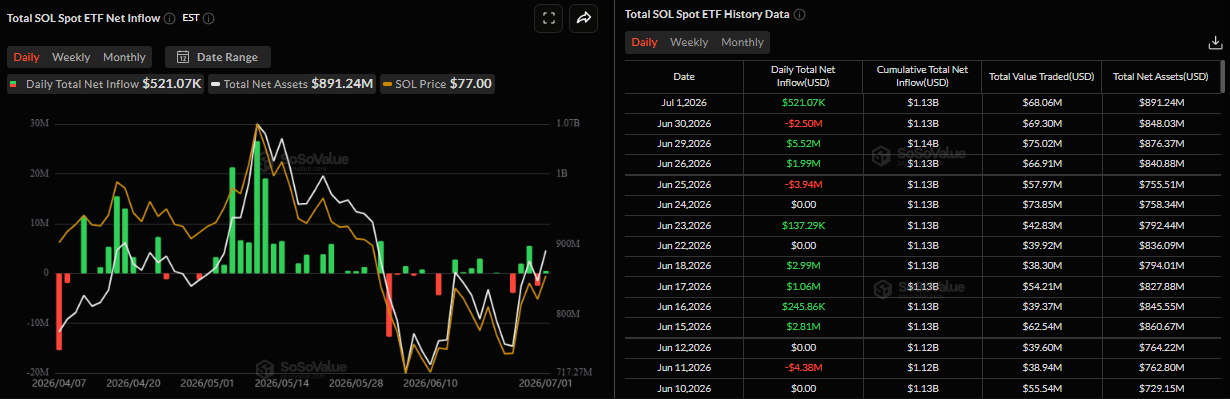
Task: Switch chart to Monthly view
Action: click(124, 57)
